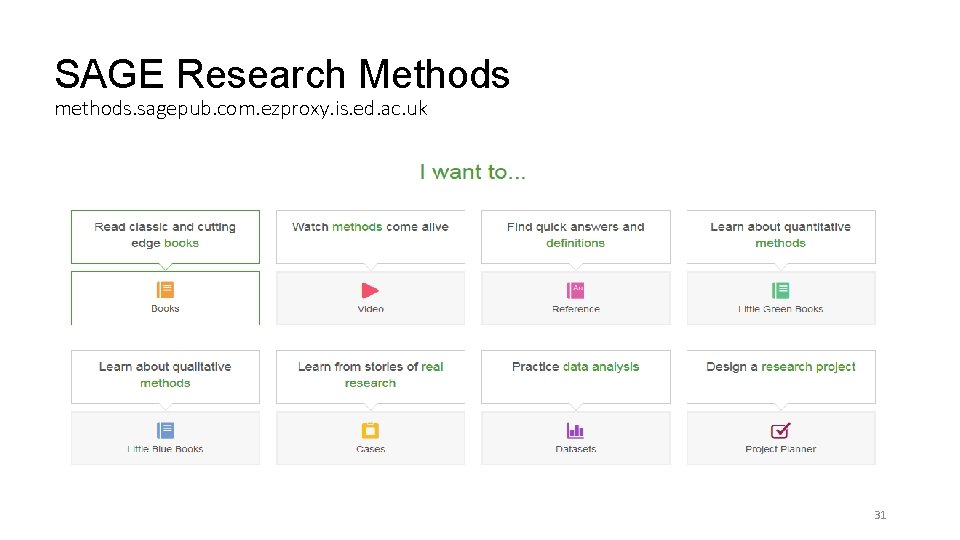This screenshot has height=540, width=960.
Task: Open 'Read classic and cutting edge books' card
Action: (165, 237)
